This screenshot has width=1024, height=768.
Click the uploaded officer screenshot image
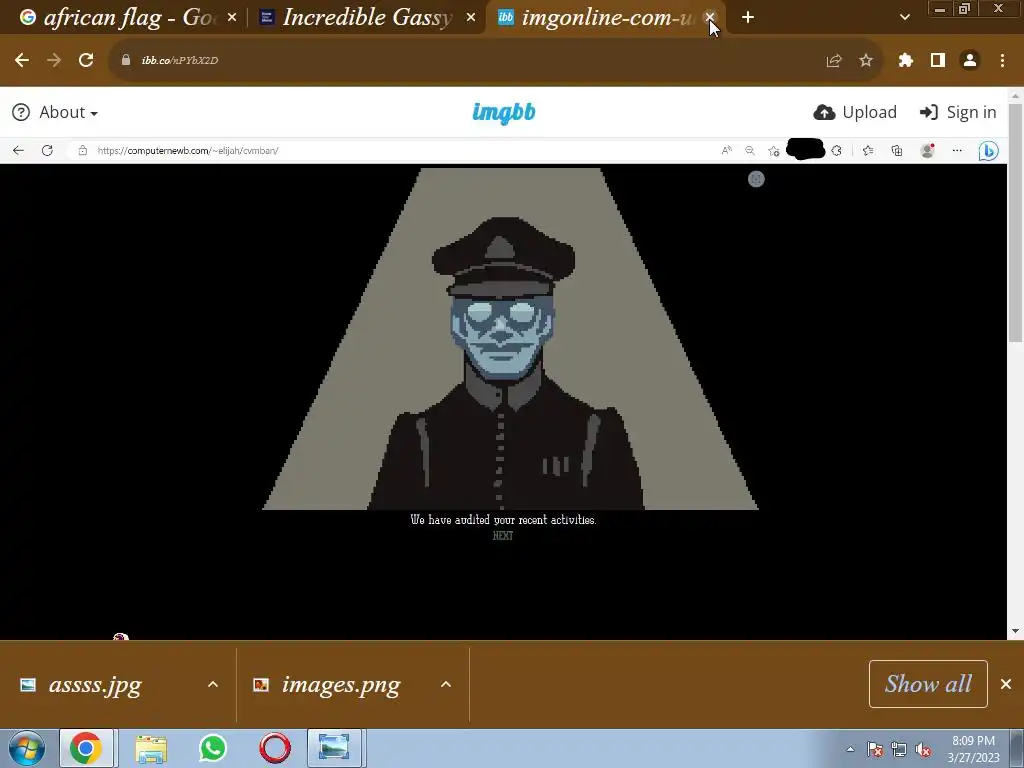(504, 389)
